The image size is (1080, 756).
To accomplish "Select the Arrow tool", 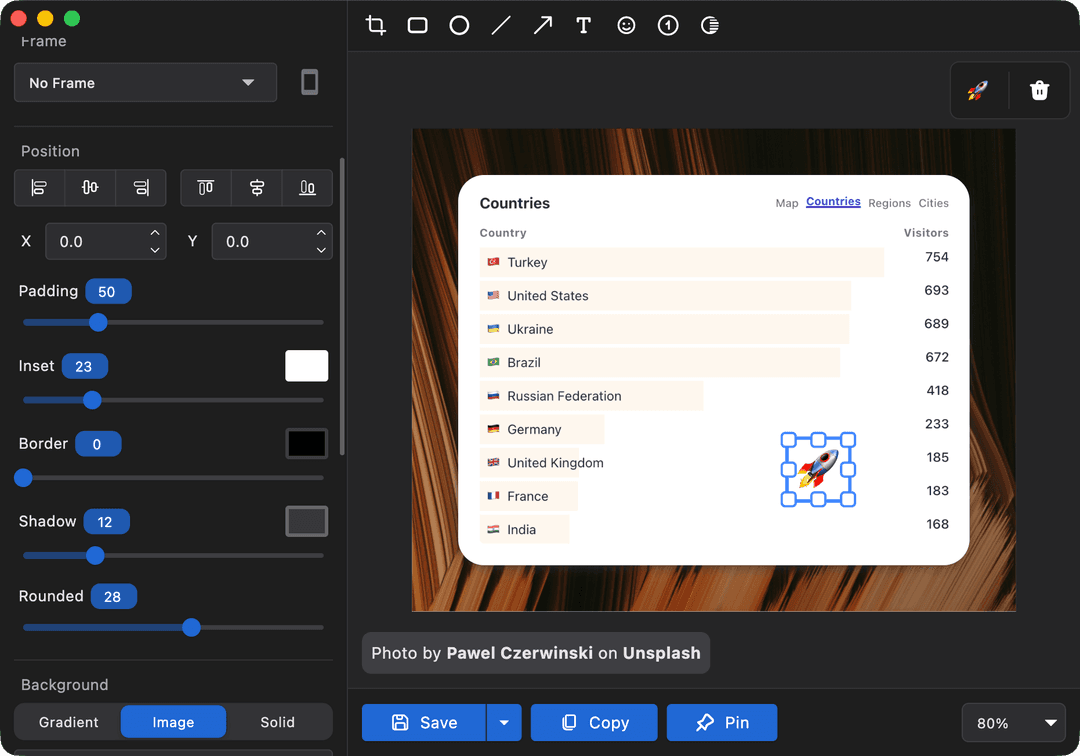I will click(x=542, y=25).
